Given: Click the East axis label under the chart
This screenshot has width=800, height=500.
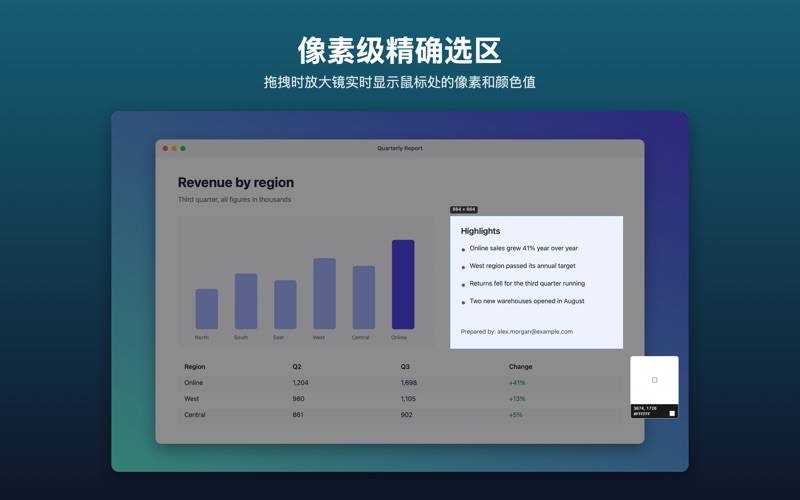Looking at the screenshot, I should coord(278,338).
